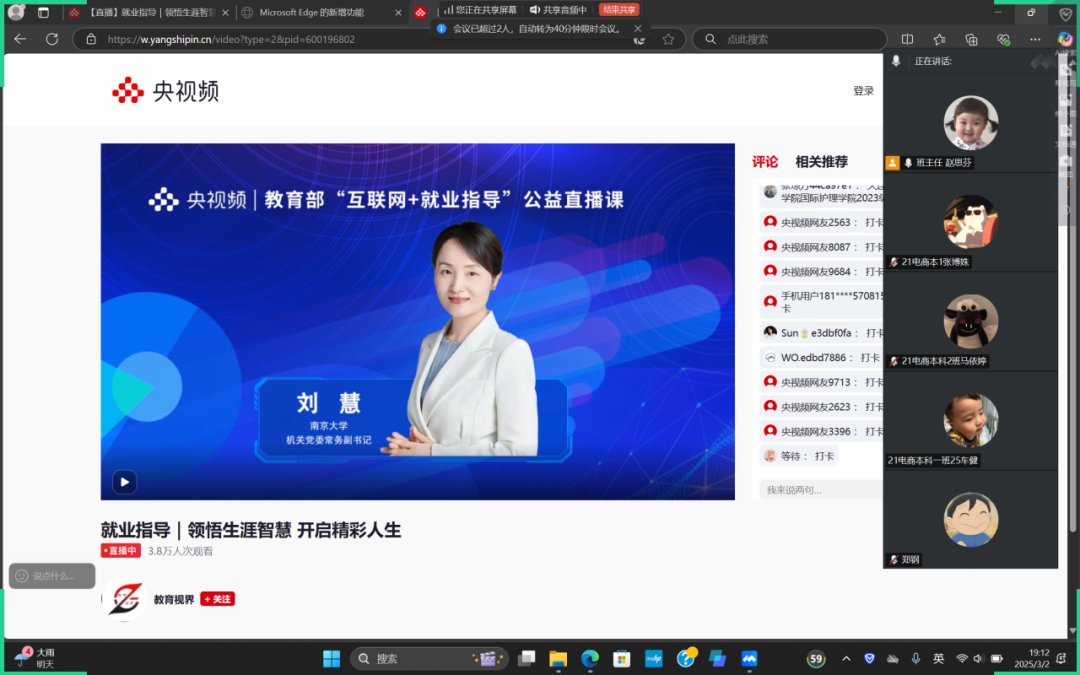The width and height of the screenshot is (1080, 675).
Task: Click the 直播中 live badge
Action: point(121,551)
